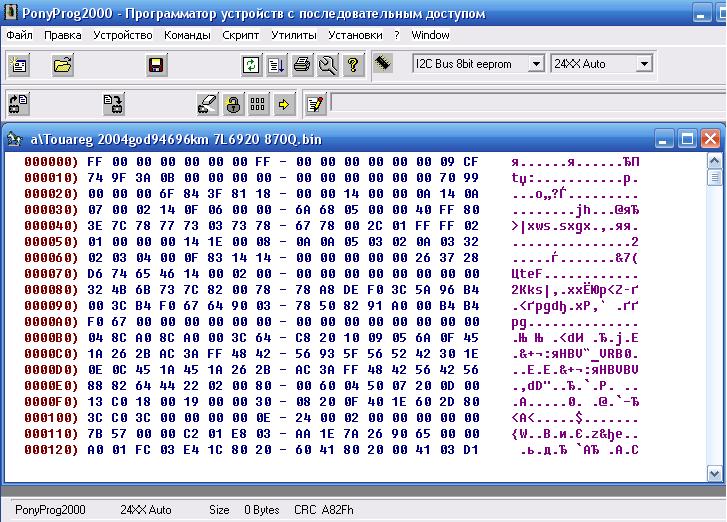The image size is (727, 522).
Task: Click Write device toolbar icon
Action: (114, 104)
